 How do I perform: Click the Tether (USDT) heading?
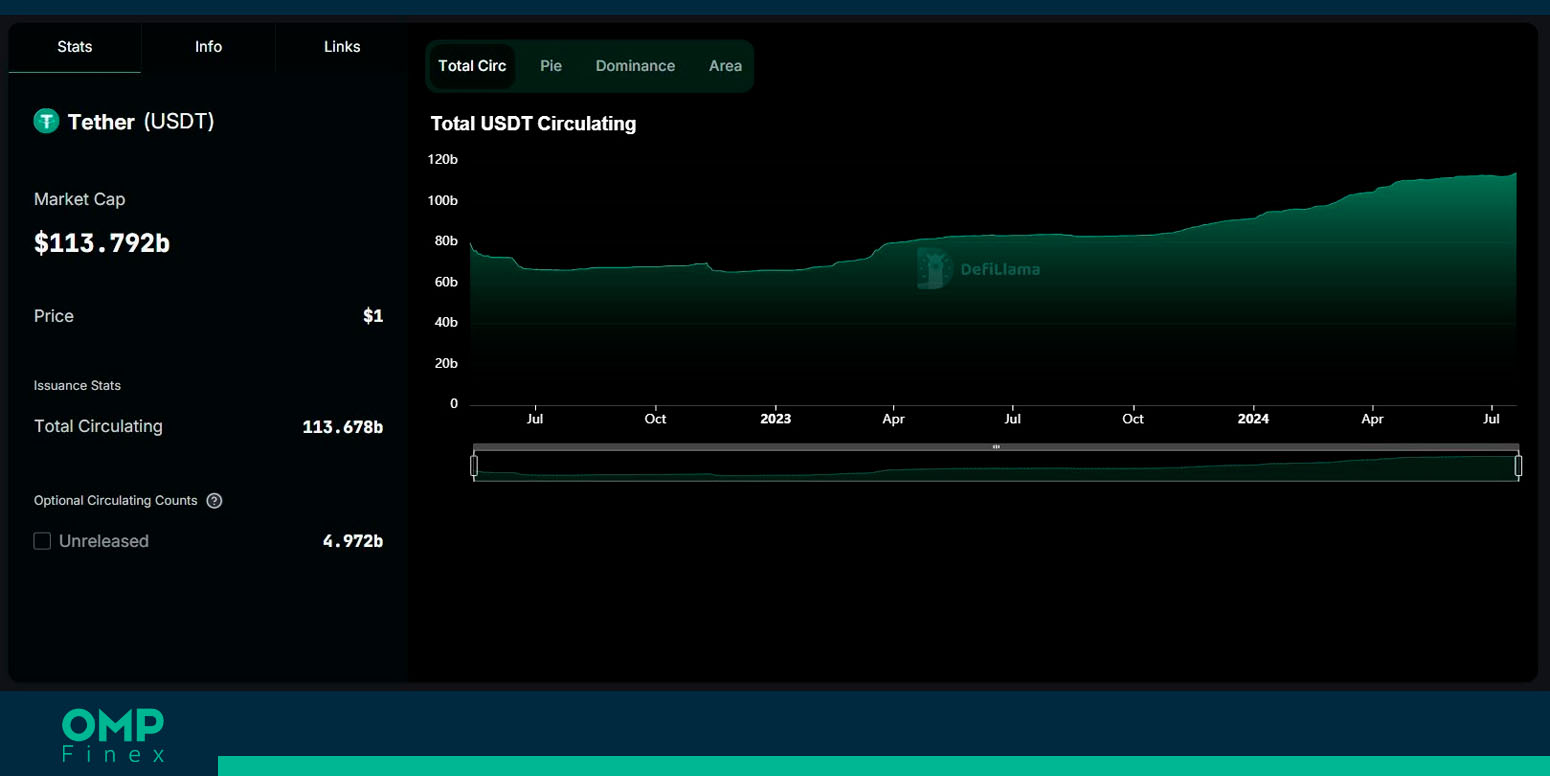point(141,122)
